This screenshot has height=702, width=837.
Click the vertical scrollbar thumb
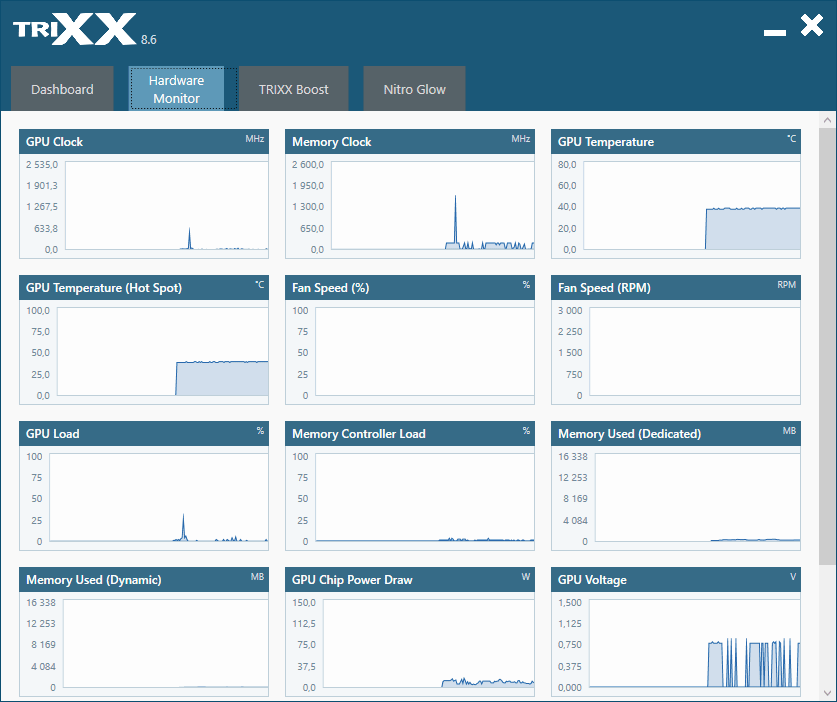827,345
